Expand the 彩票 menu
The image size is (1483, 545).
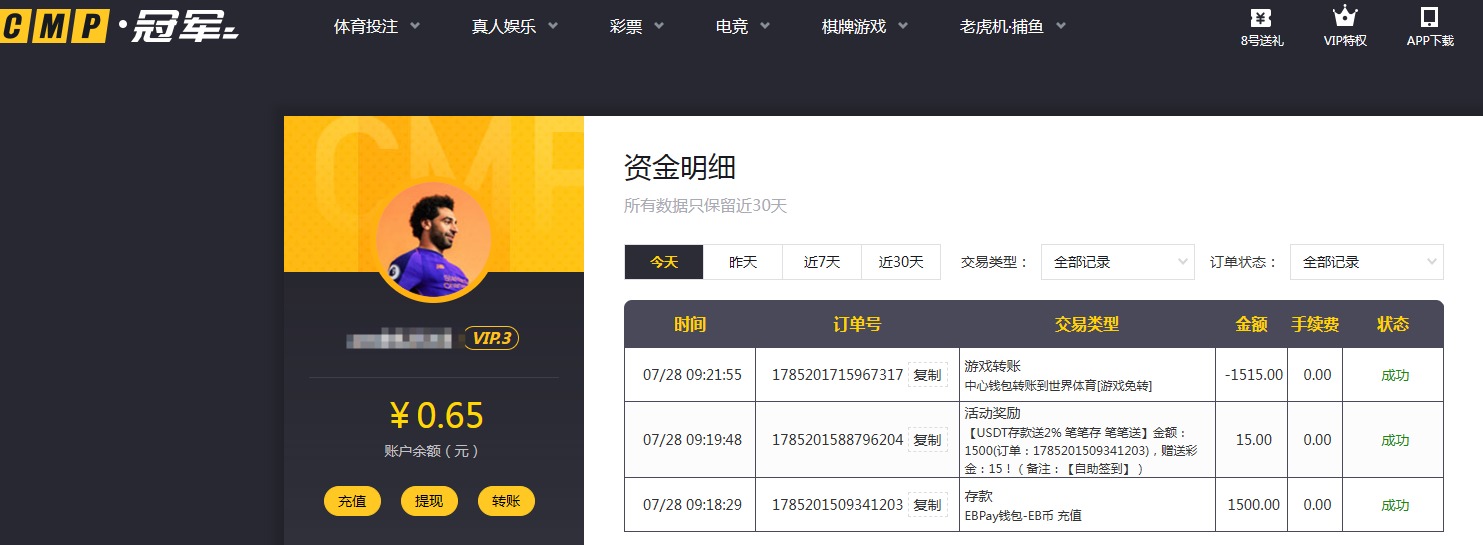pyautogui.click(x=637, y=27)
